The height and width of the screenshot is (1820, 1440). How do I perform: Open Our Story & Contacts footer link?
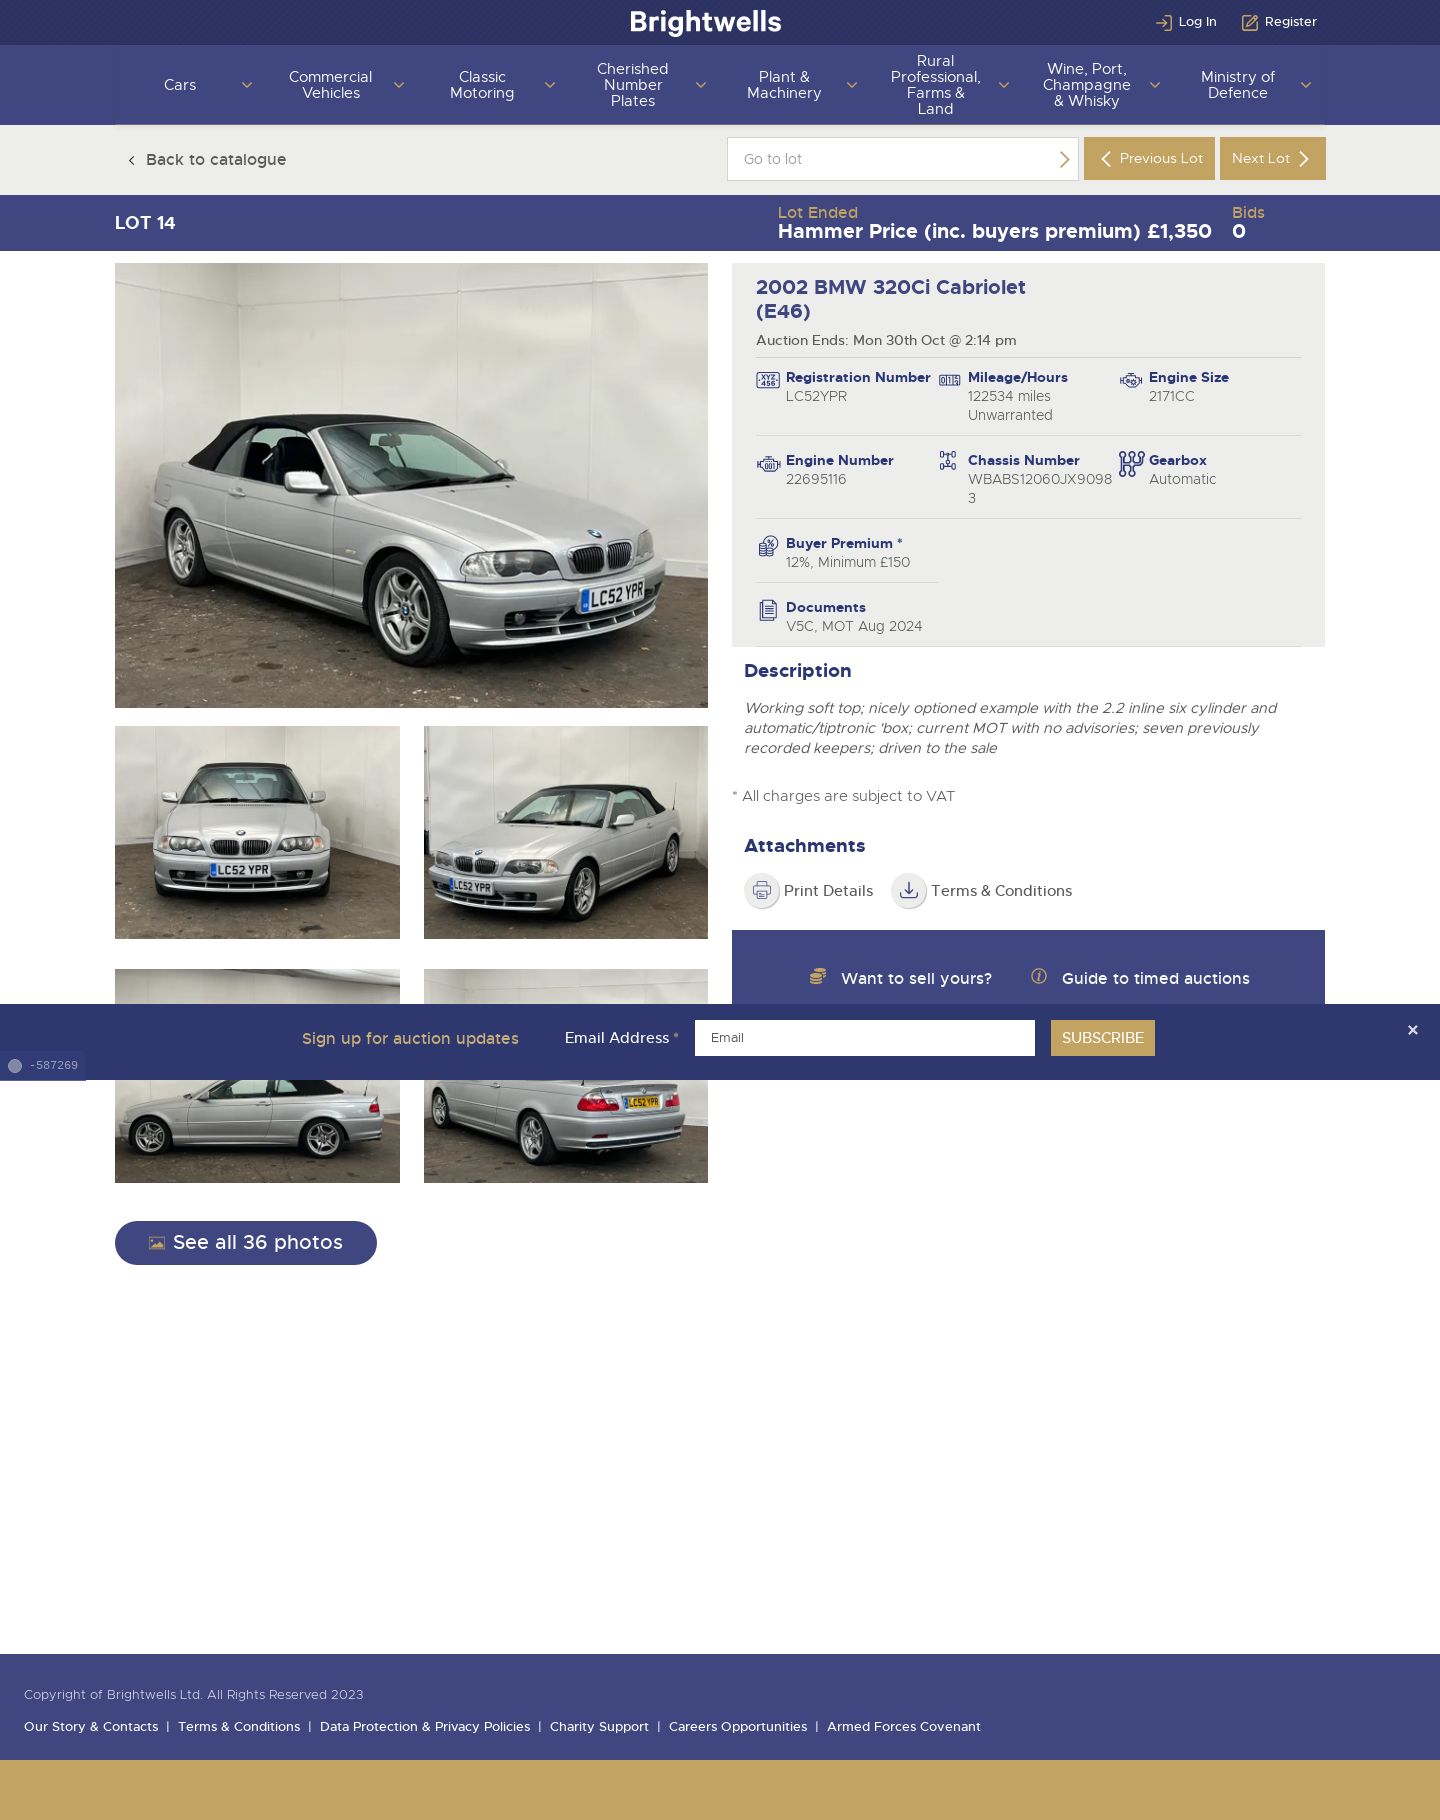pyautogui.click(x=91, y=1727)
